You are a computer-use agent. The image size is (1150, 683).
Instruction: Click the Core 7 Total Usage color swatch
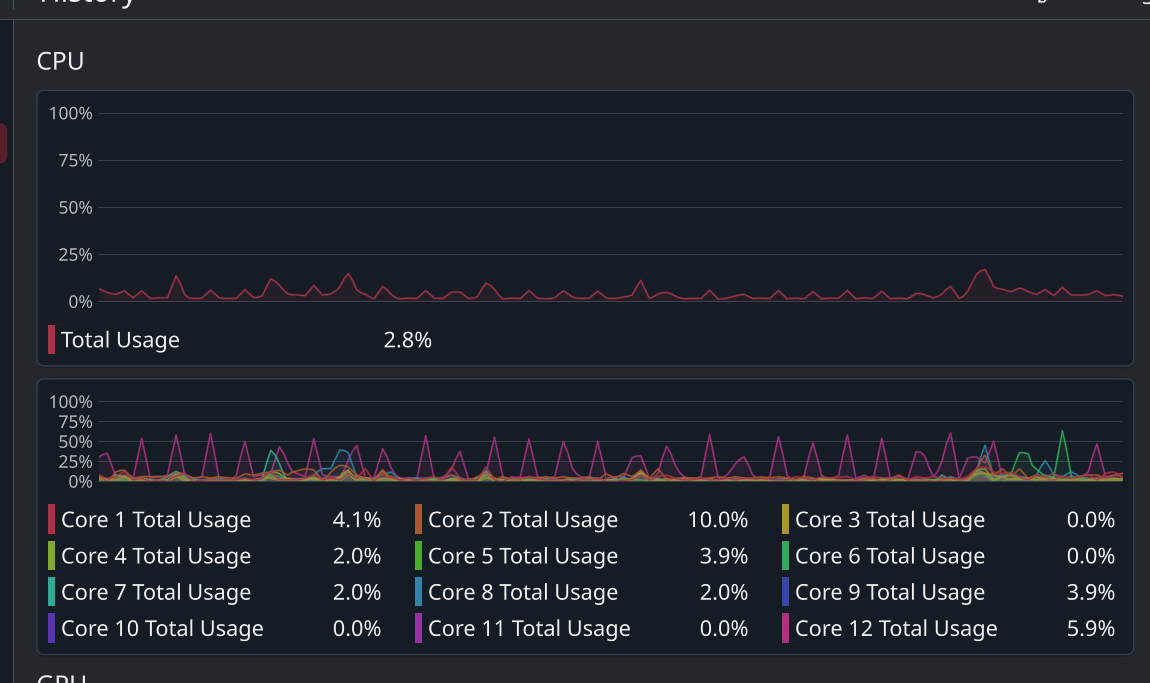pyautogui.click(x=51, y=592)
